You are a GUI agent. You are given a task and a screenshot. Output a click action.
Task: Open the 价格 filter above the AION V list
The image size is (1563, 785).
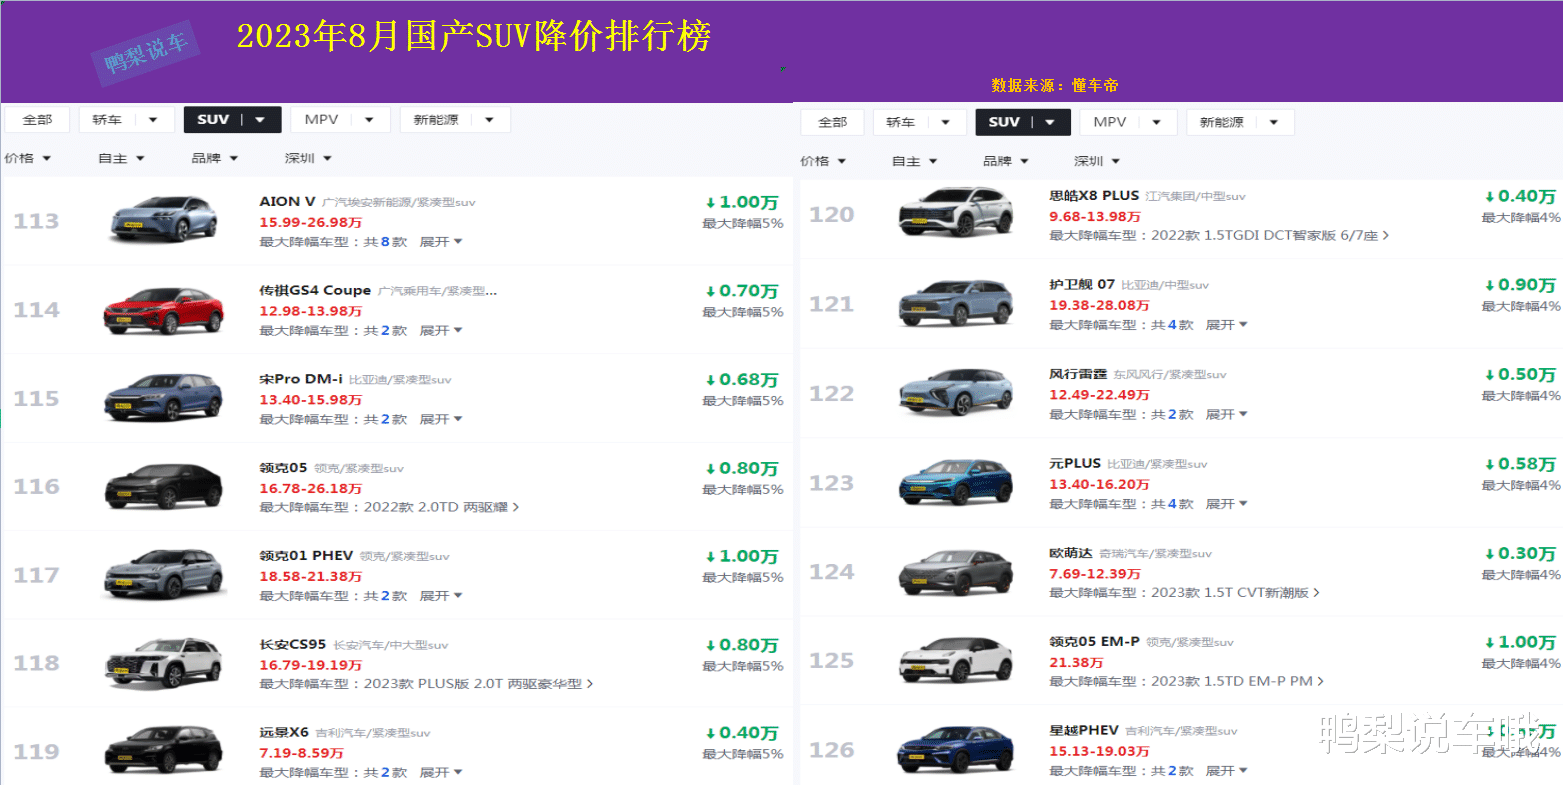point(27,158)
